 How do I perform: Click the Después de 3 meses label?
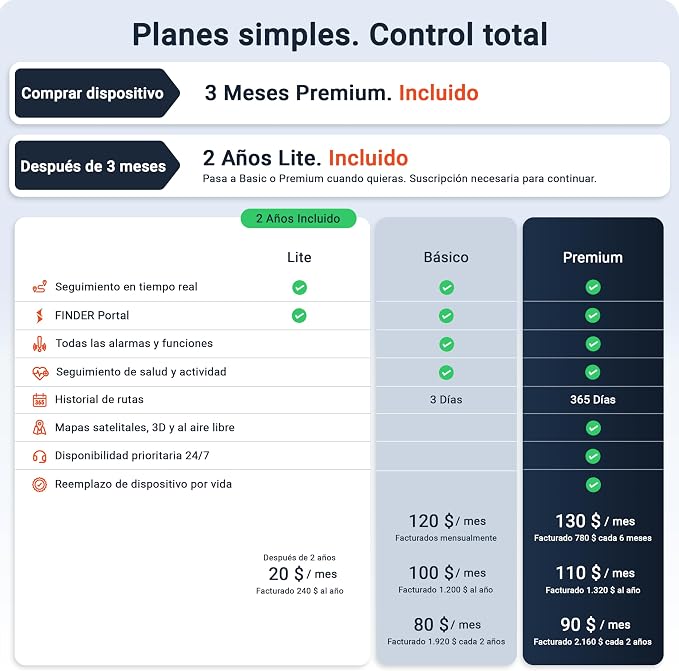(x=97, y=166)
